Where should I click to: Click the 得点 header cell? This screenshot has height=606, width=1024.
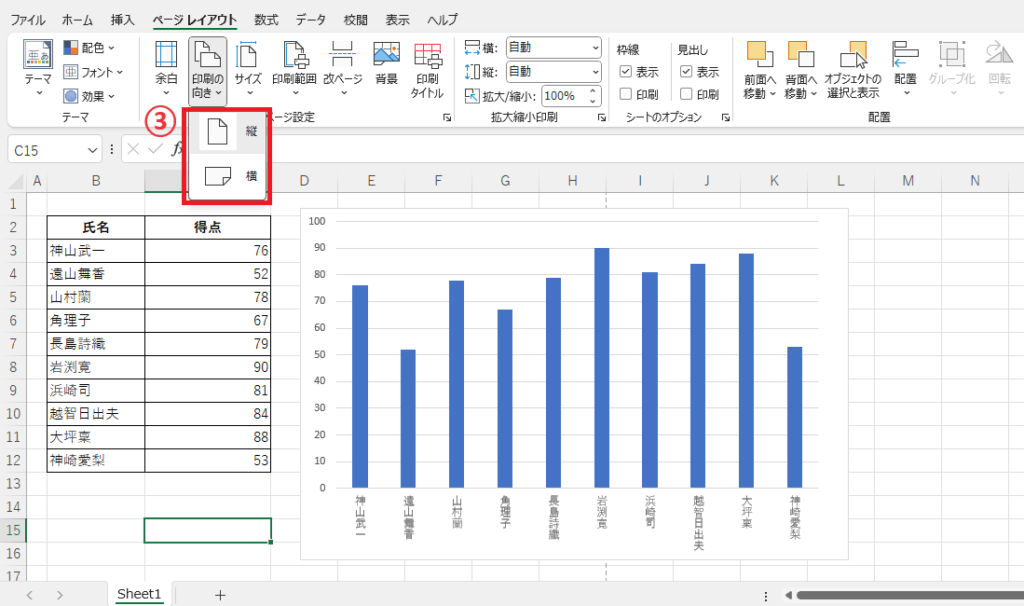208,228
